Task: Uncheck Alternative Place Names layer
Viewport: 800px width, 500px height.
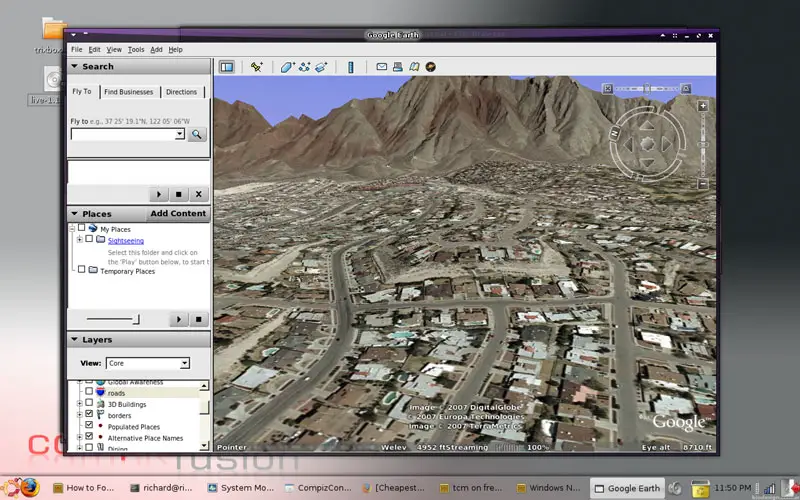Action: tap(89, 436)
